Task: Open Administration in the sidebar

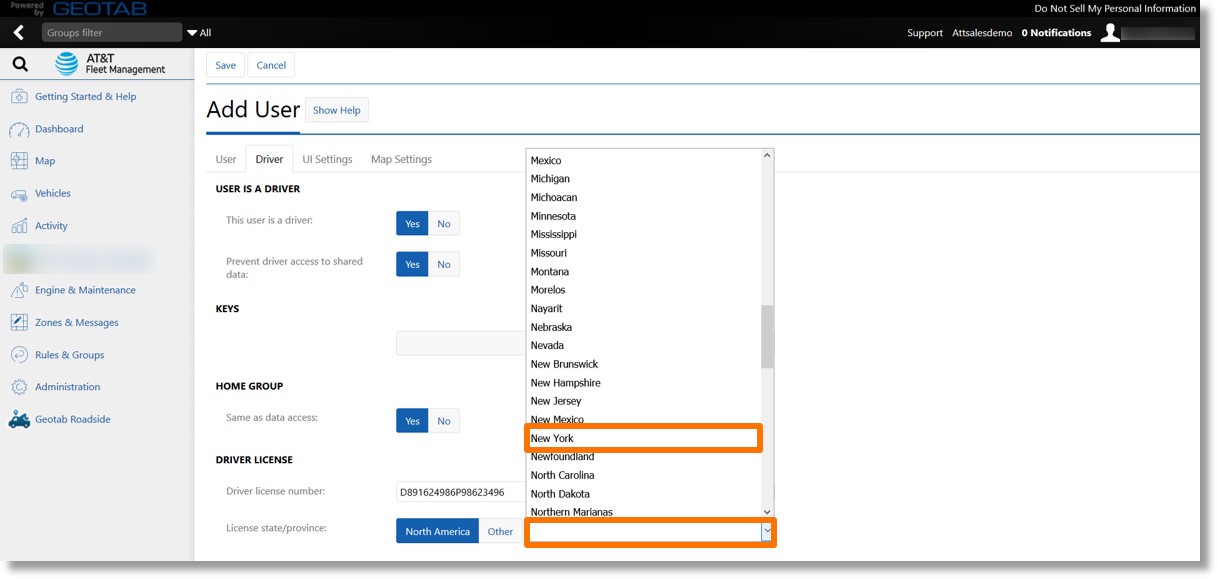Action: [x=67, y=387]
